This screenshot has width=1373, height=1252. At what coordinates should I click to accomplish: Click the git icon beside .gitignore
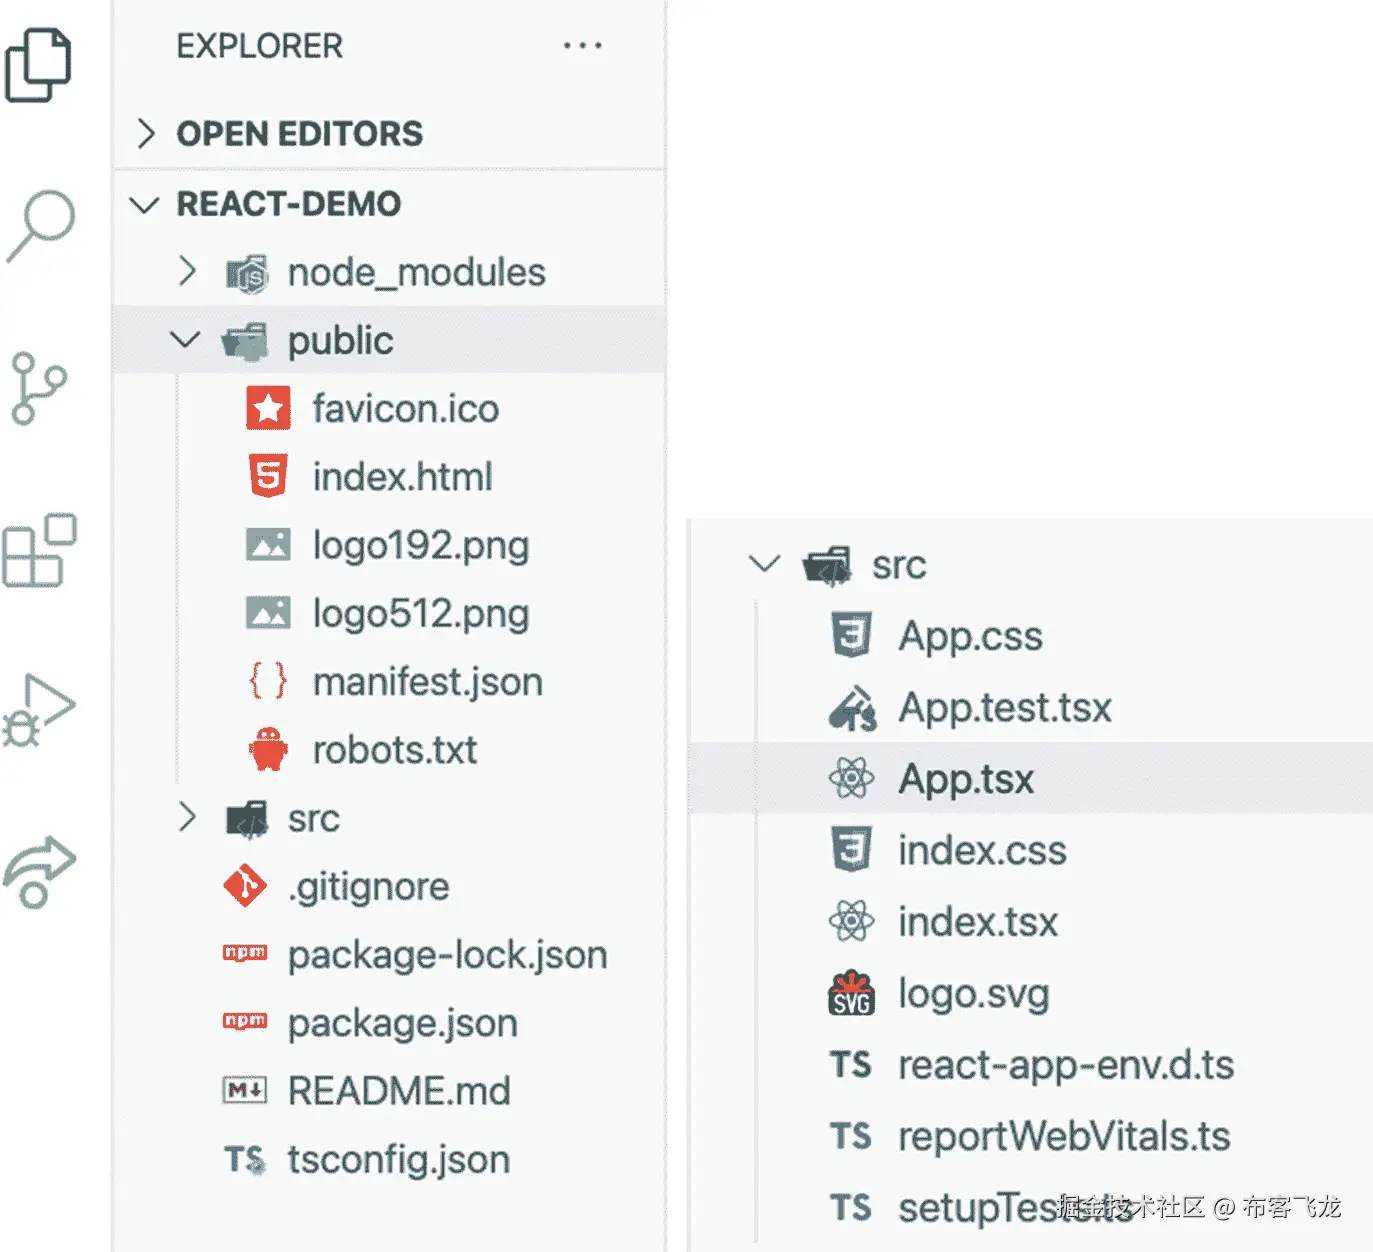pos(245,886)
